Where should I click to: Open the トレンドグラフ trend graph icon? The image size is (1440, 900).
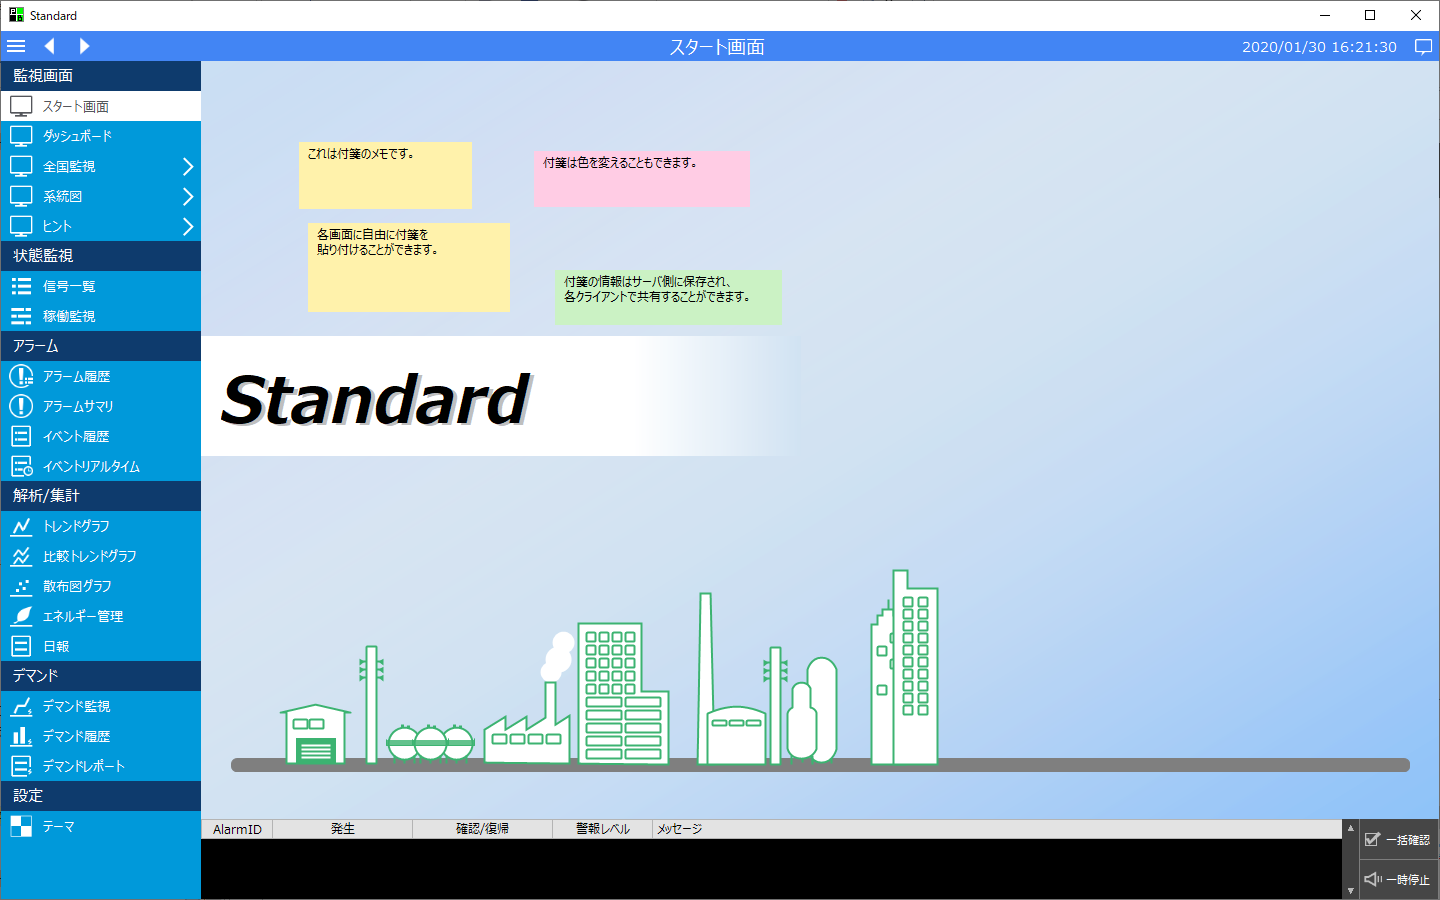(21, 526)
